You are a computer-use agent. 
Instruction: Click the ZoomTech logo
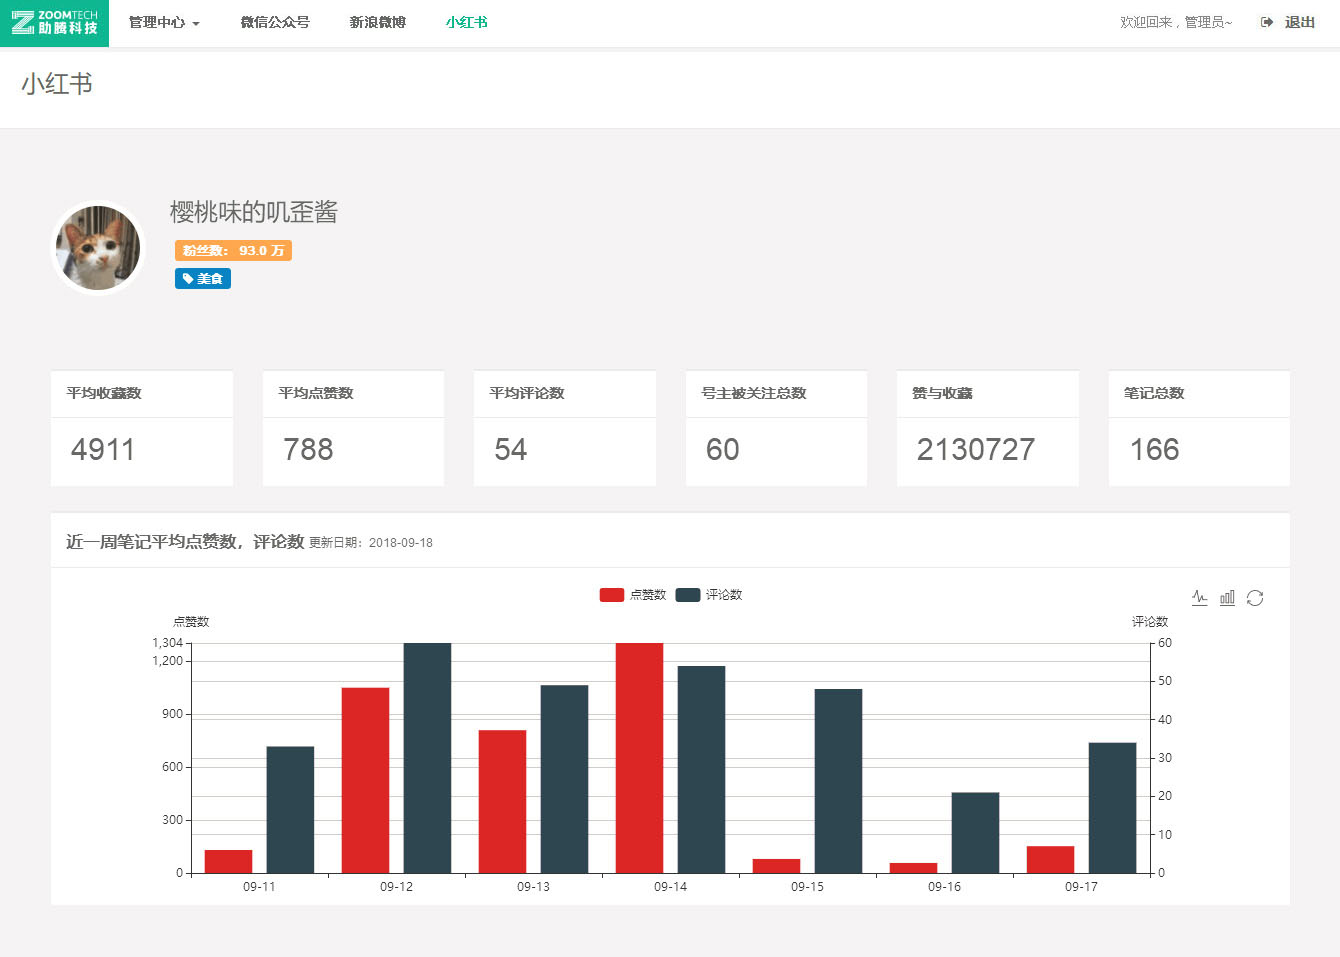click(x=54, y=22)
